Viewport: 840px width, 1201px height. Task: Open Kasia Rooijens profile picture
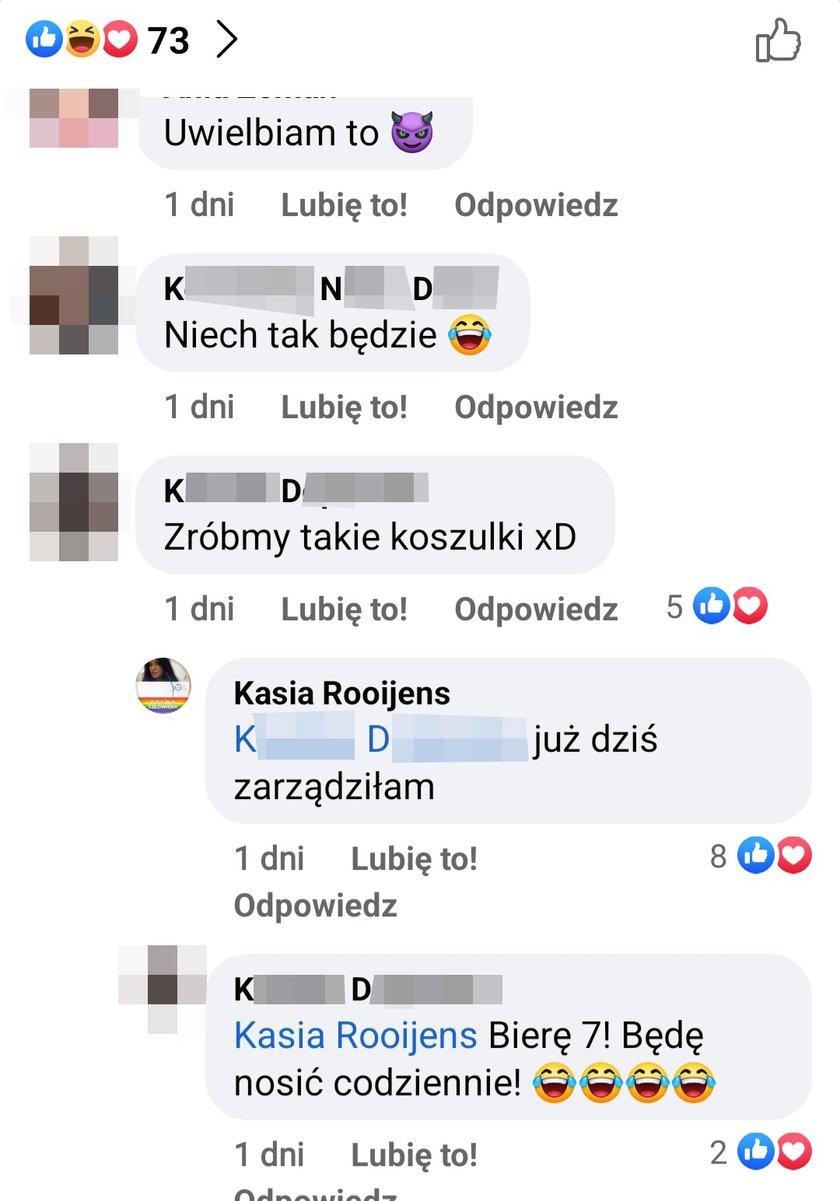163,686
